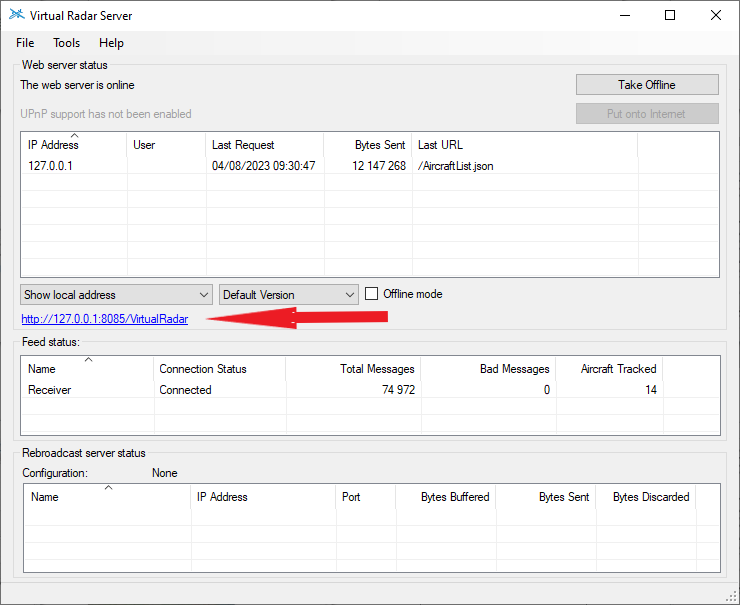Sort web connections by Bytes Sent column
The width and height of the screenshot is (740, 605).
tap(368, 144)
